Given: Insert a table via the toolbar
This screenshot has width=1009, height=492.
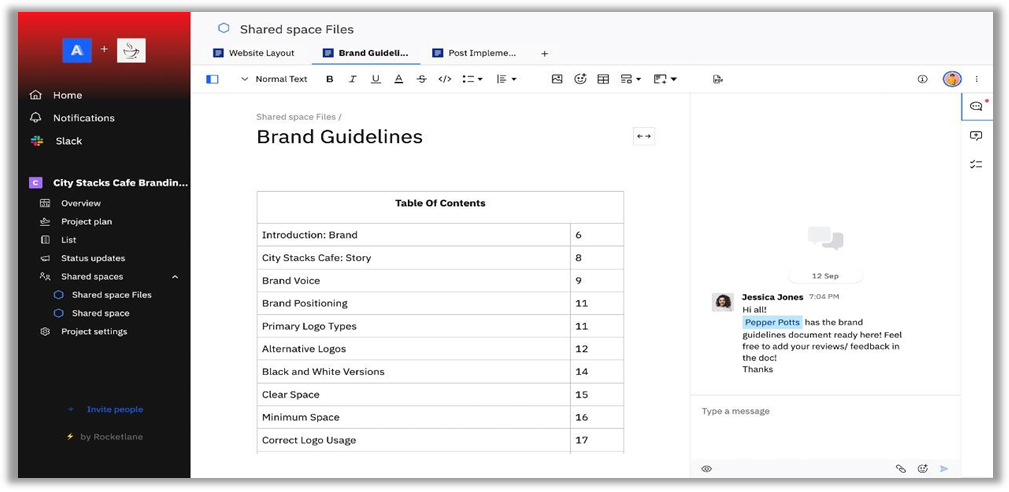Looking at the screenshot, I should (603, 79).
